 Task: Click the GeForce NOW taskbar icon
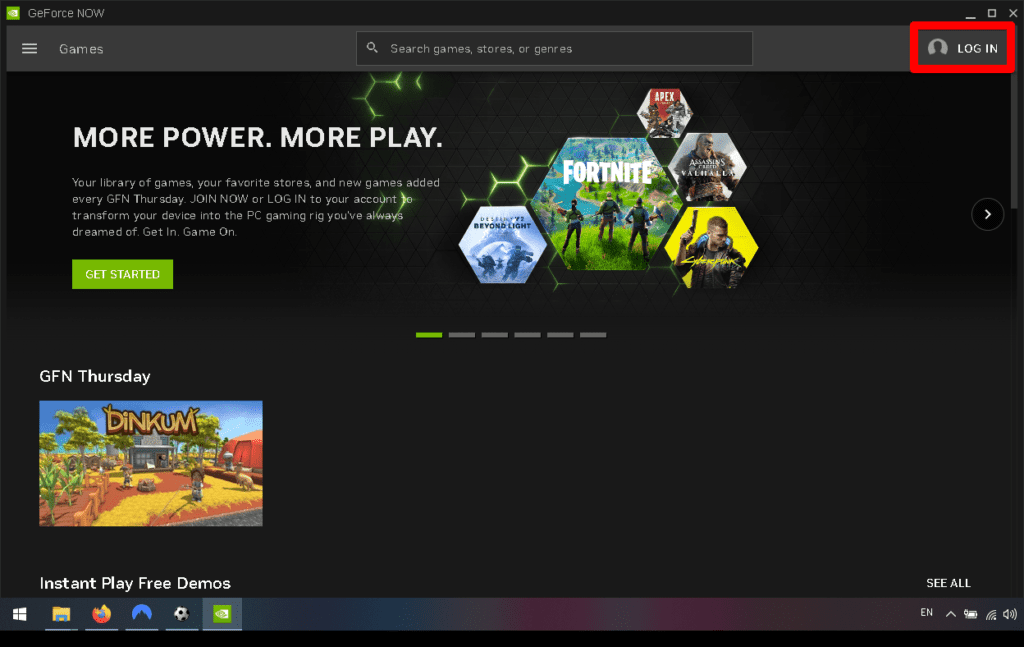tap(222, 614)
